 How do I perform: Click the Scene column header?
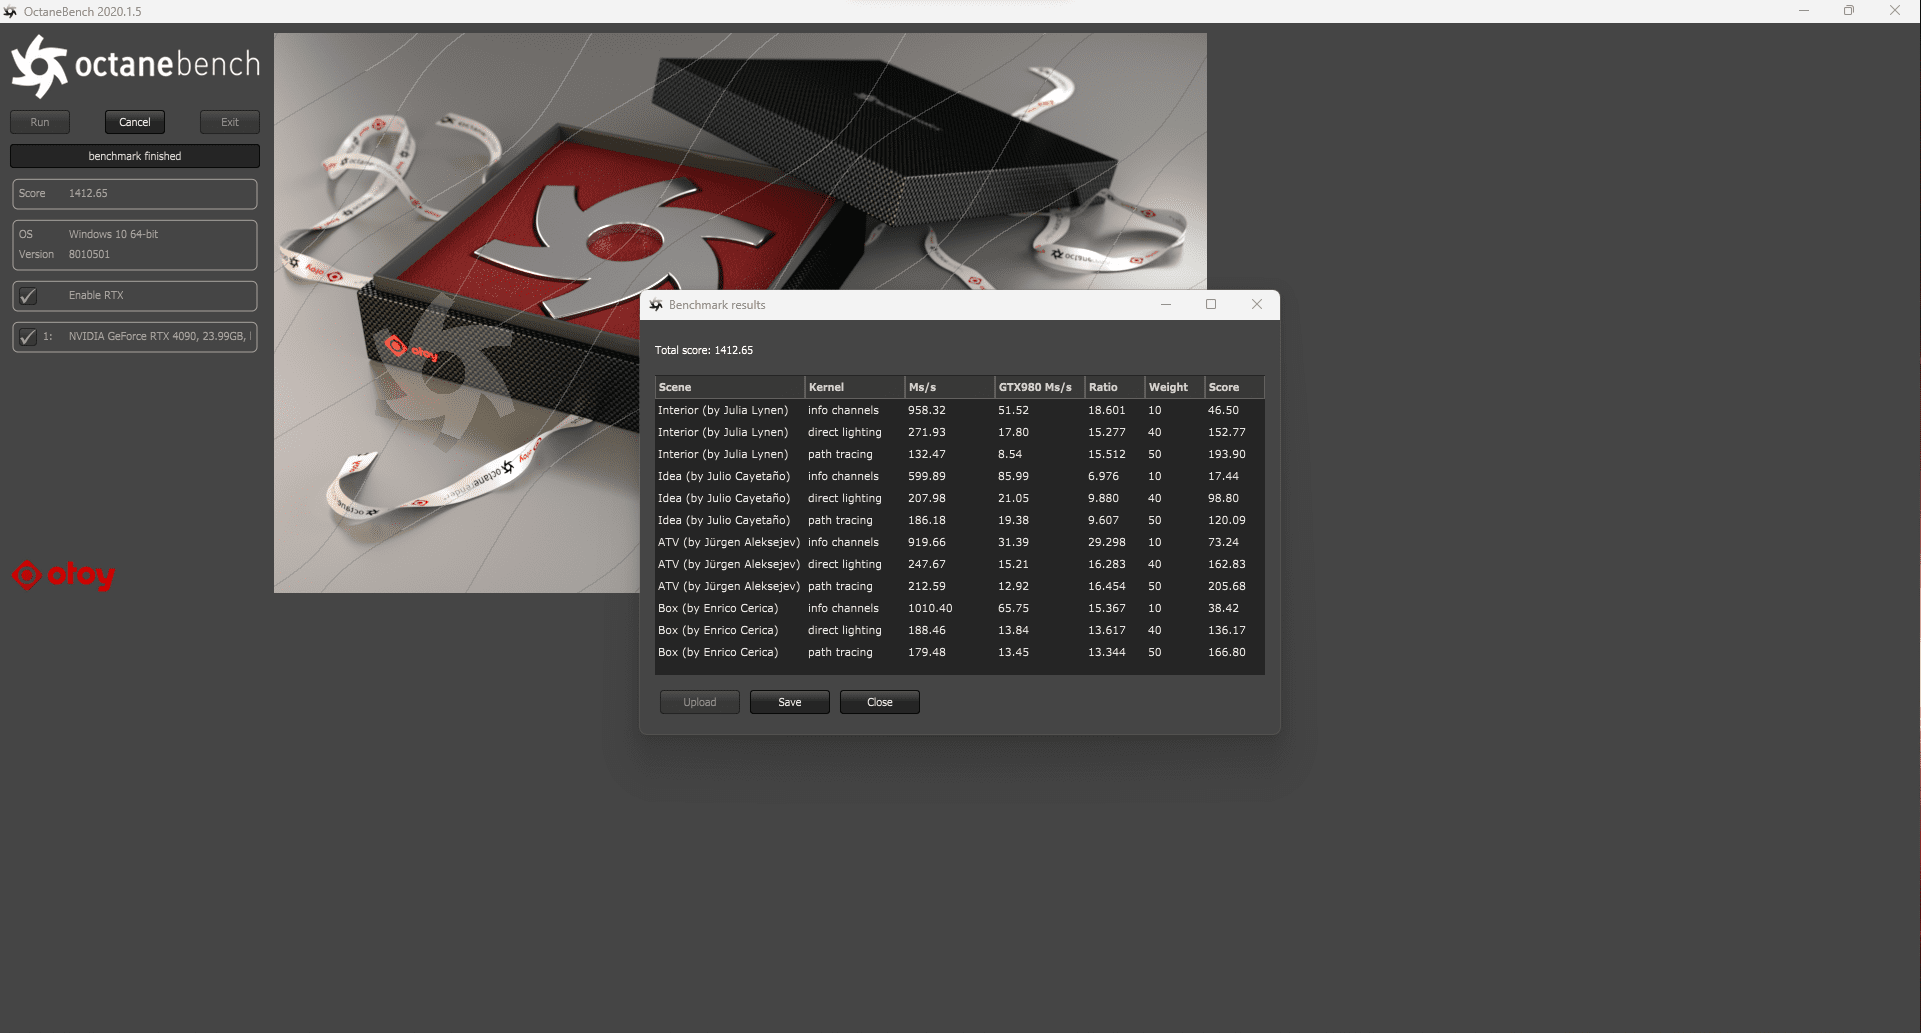(730, 387)
